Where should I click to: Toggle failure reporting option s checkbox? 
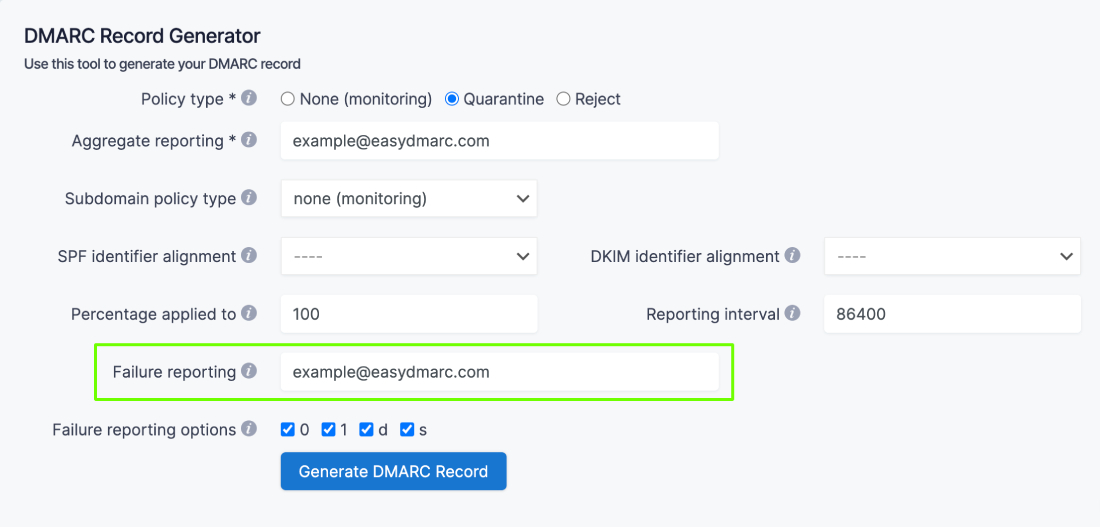pos(407,430)
